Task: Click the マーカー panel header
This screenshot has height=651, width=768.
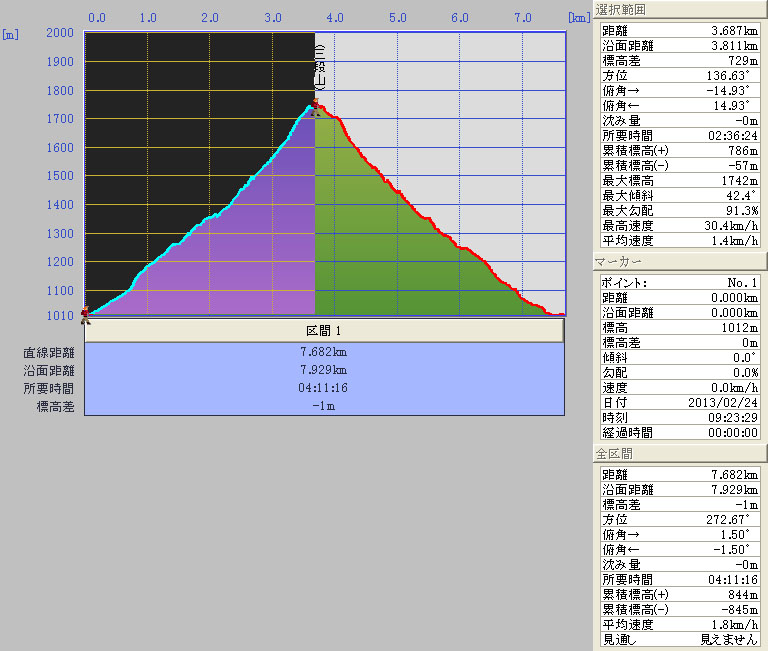Action: click(x=680, y=262)
